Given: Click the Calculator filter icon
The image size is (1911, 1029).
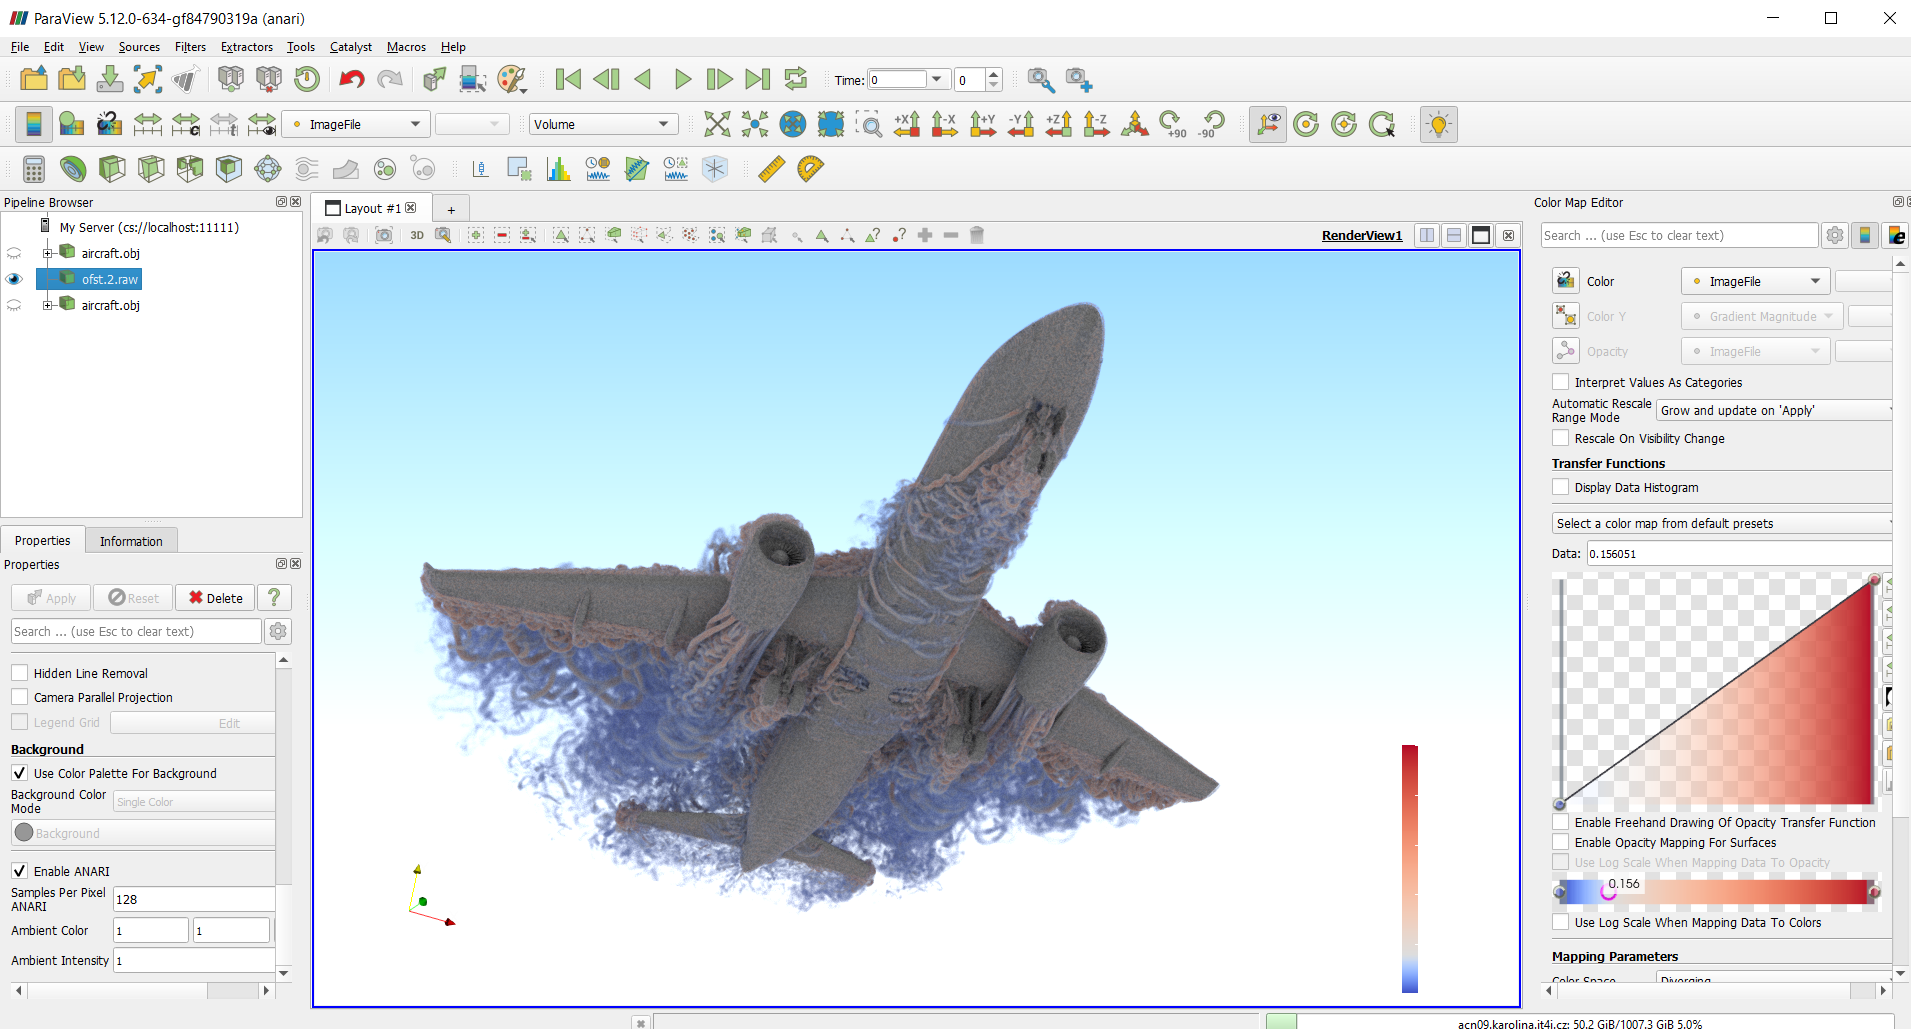Looking at the screenshot, I should tap(33, 169).
